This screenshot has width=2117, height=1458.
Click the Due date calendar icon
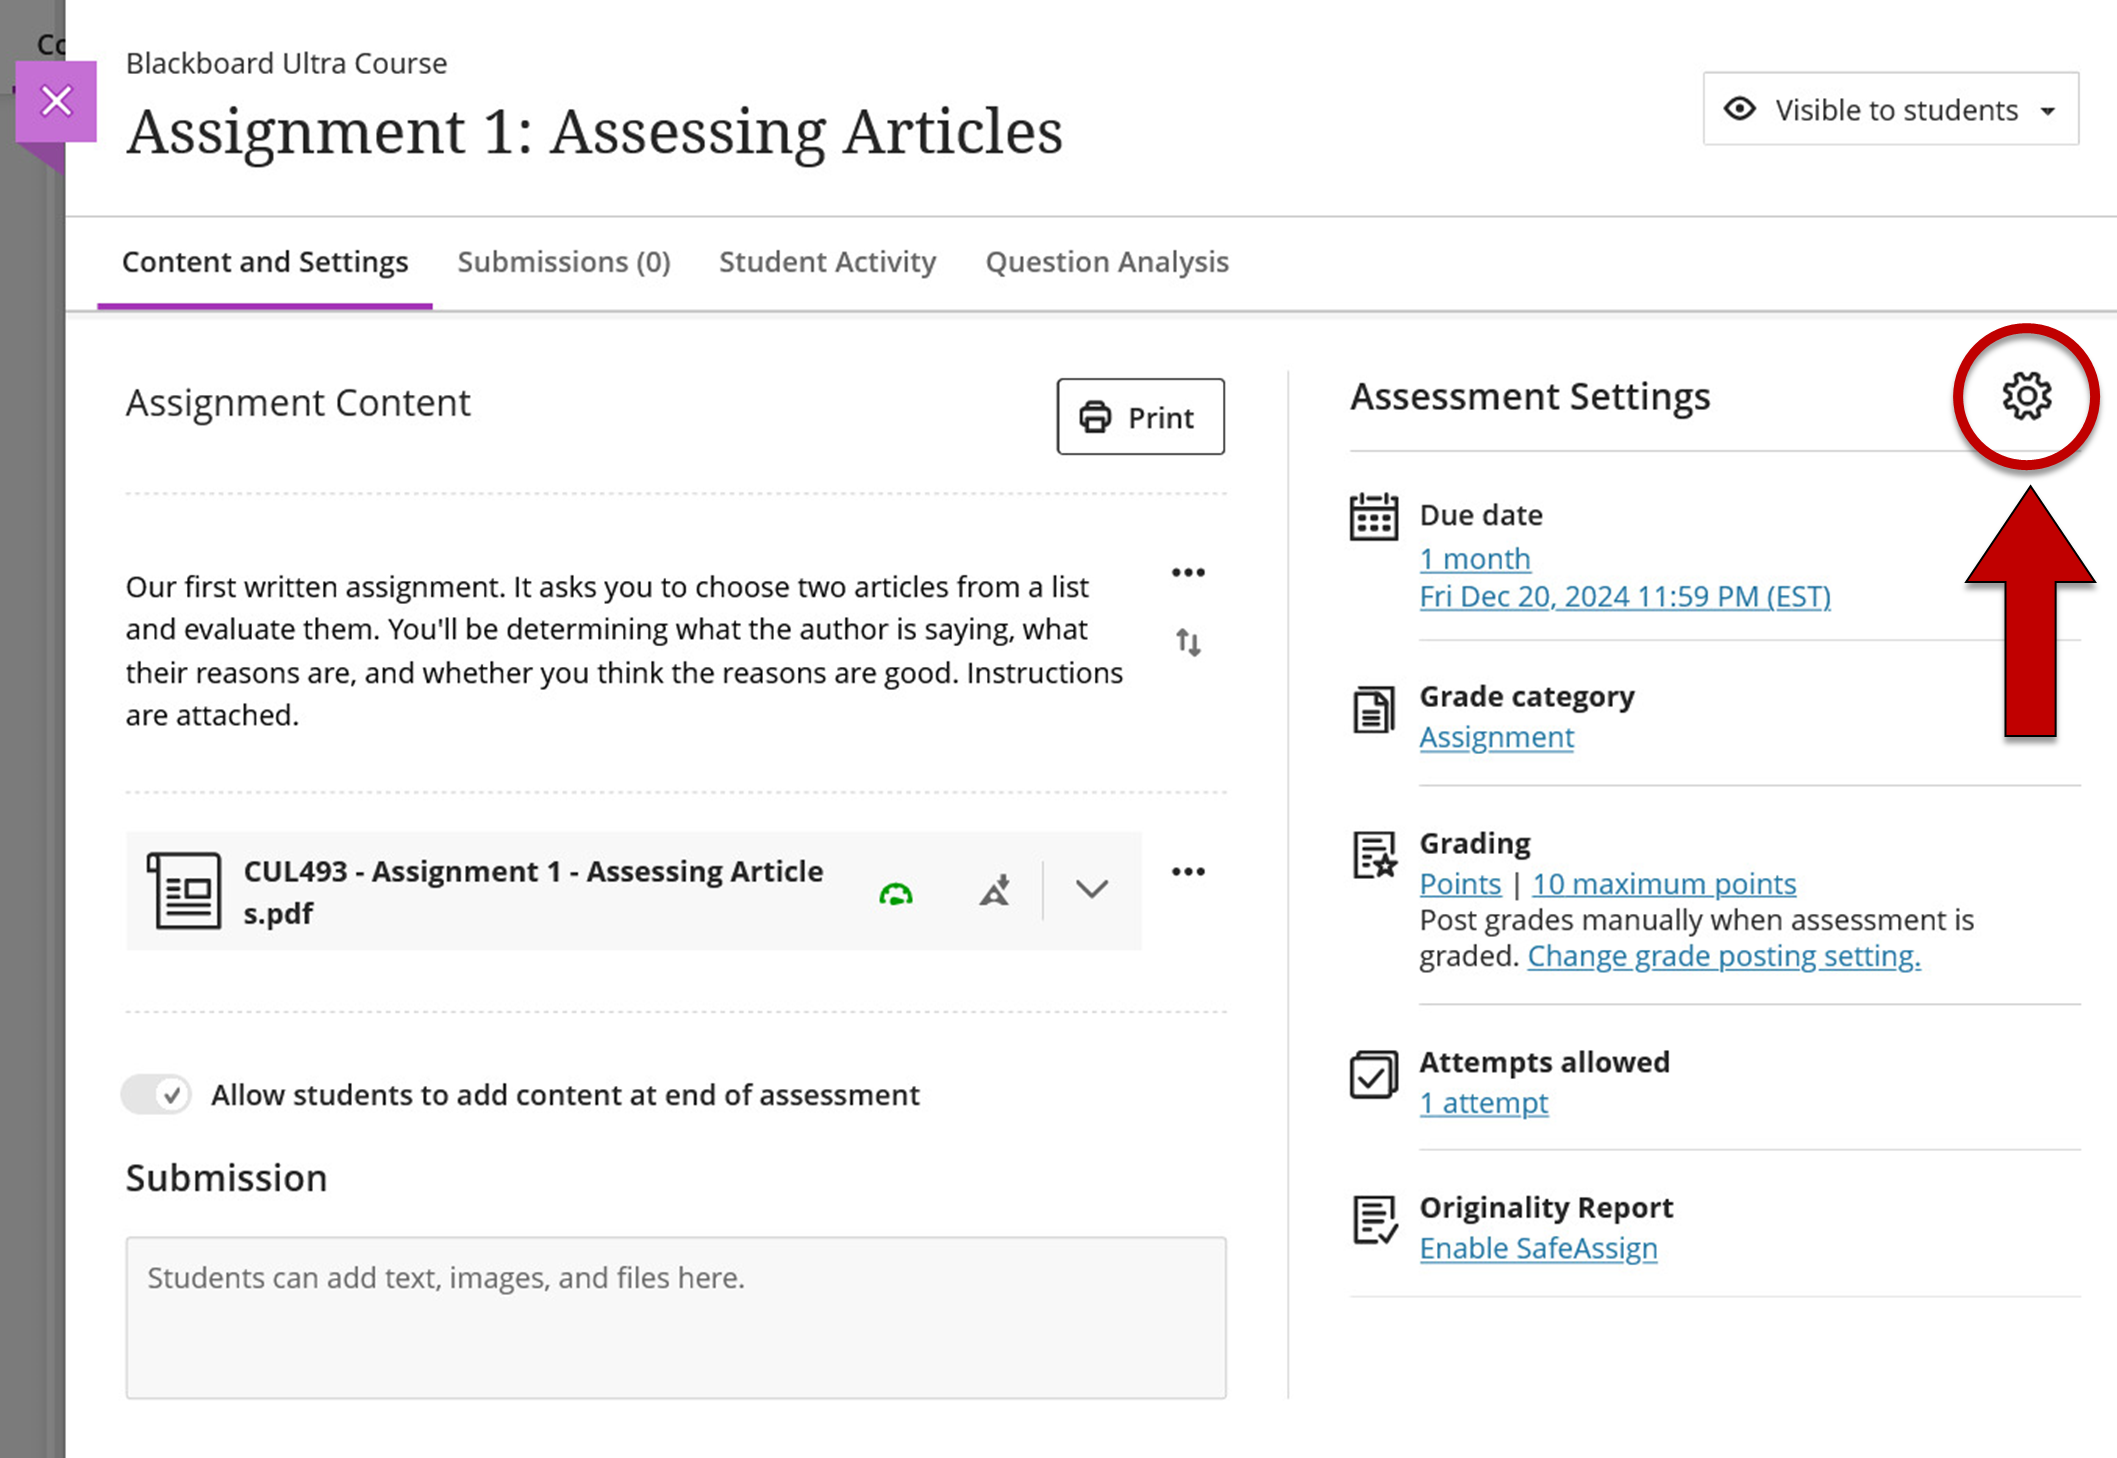coord(1373,517)
